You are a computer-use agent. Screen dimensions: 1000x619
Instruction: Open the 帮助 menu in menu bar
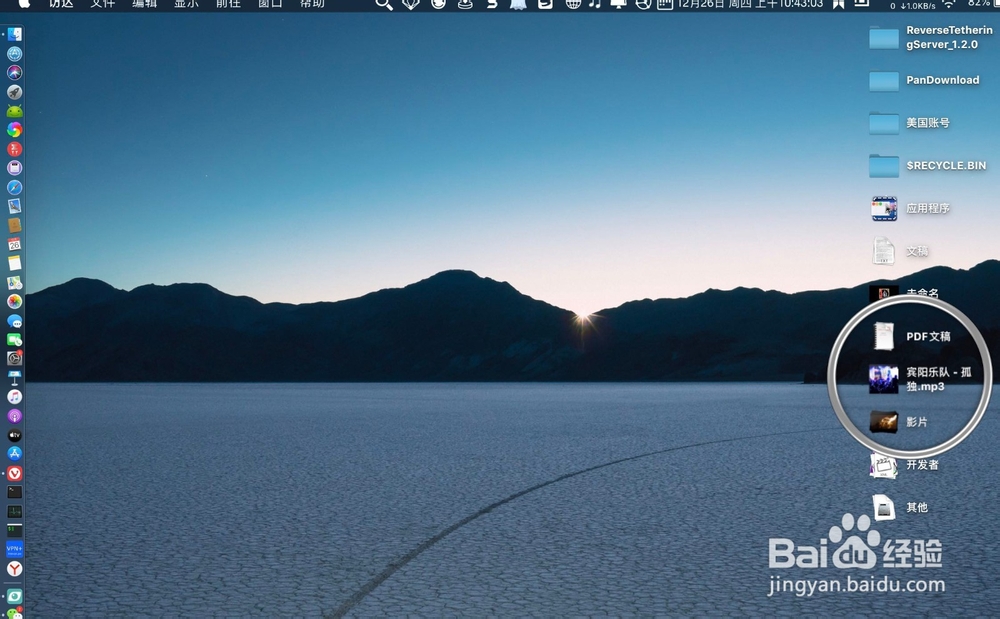click(x=312, y=4)
